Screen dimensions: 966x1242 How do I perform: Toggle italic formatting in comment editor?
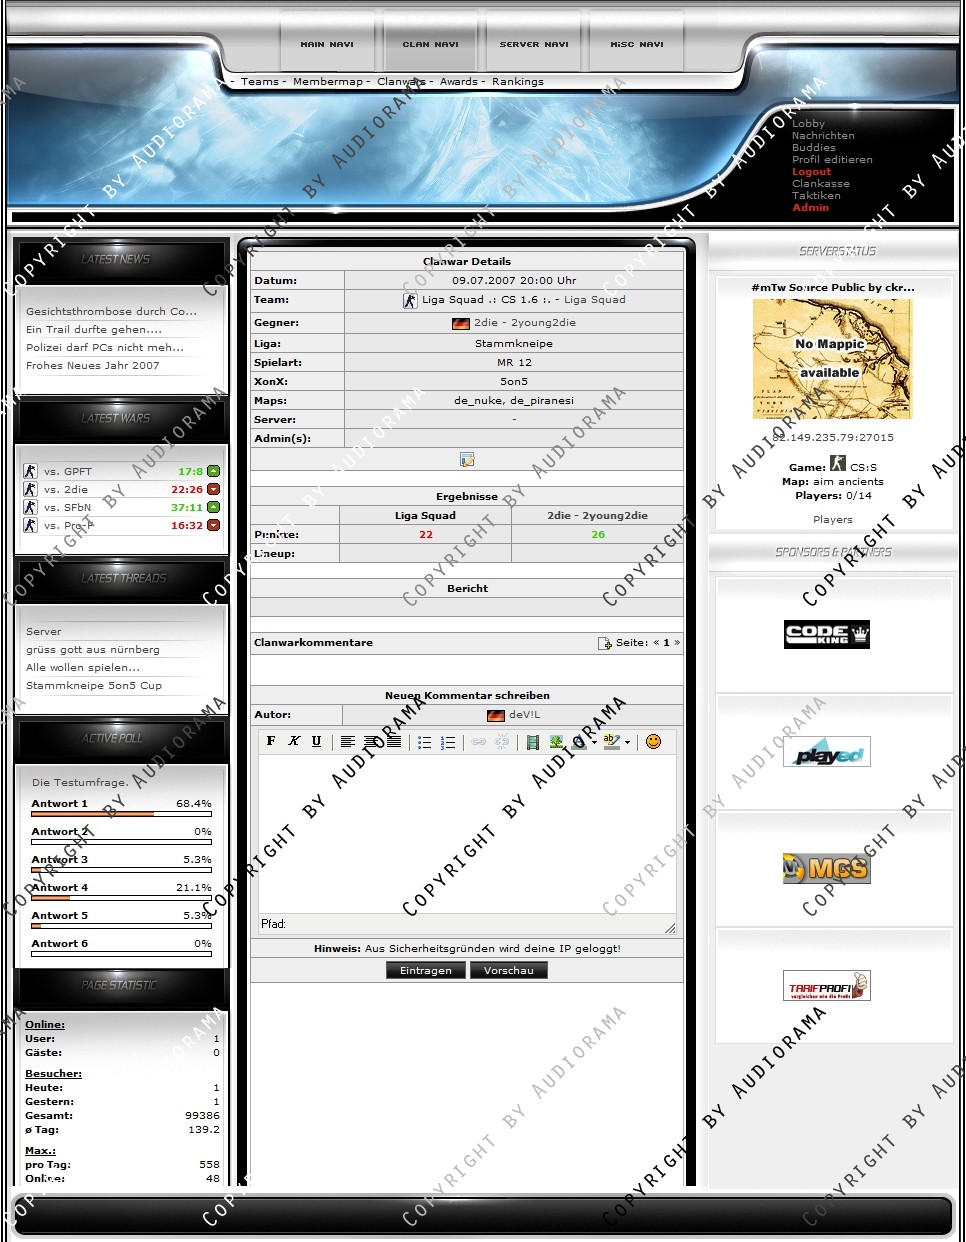[x=294, y=741]
